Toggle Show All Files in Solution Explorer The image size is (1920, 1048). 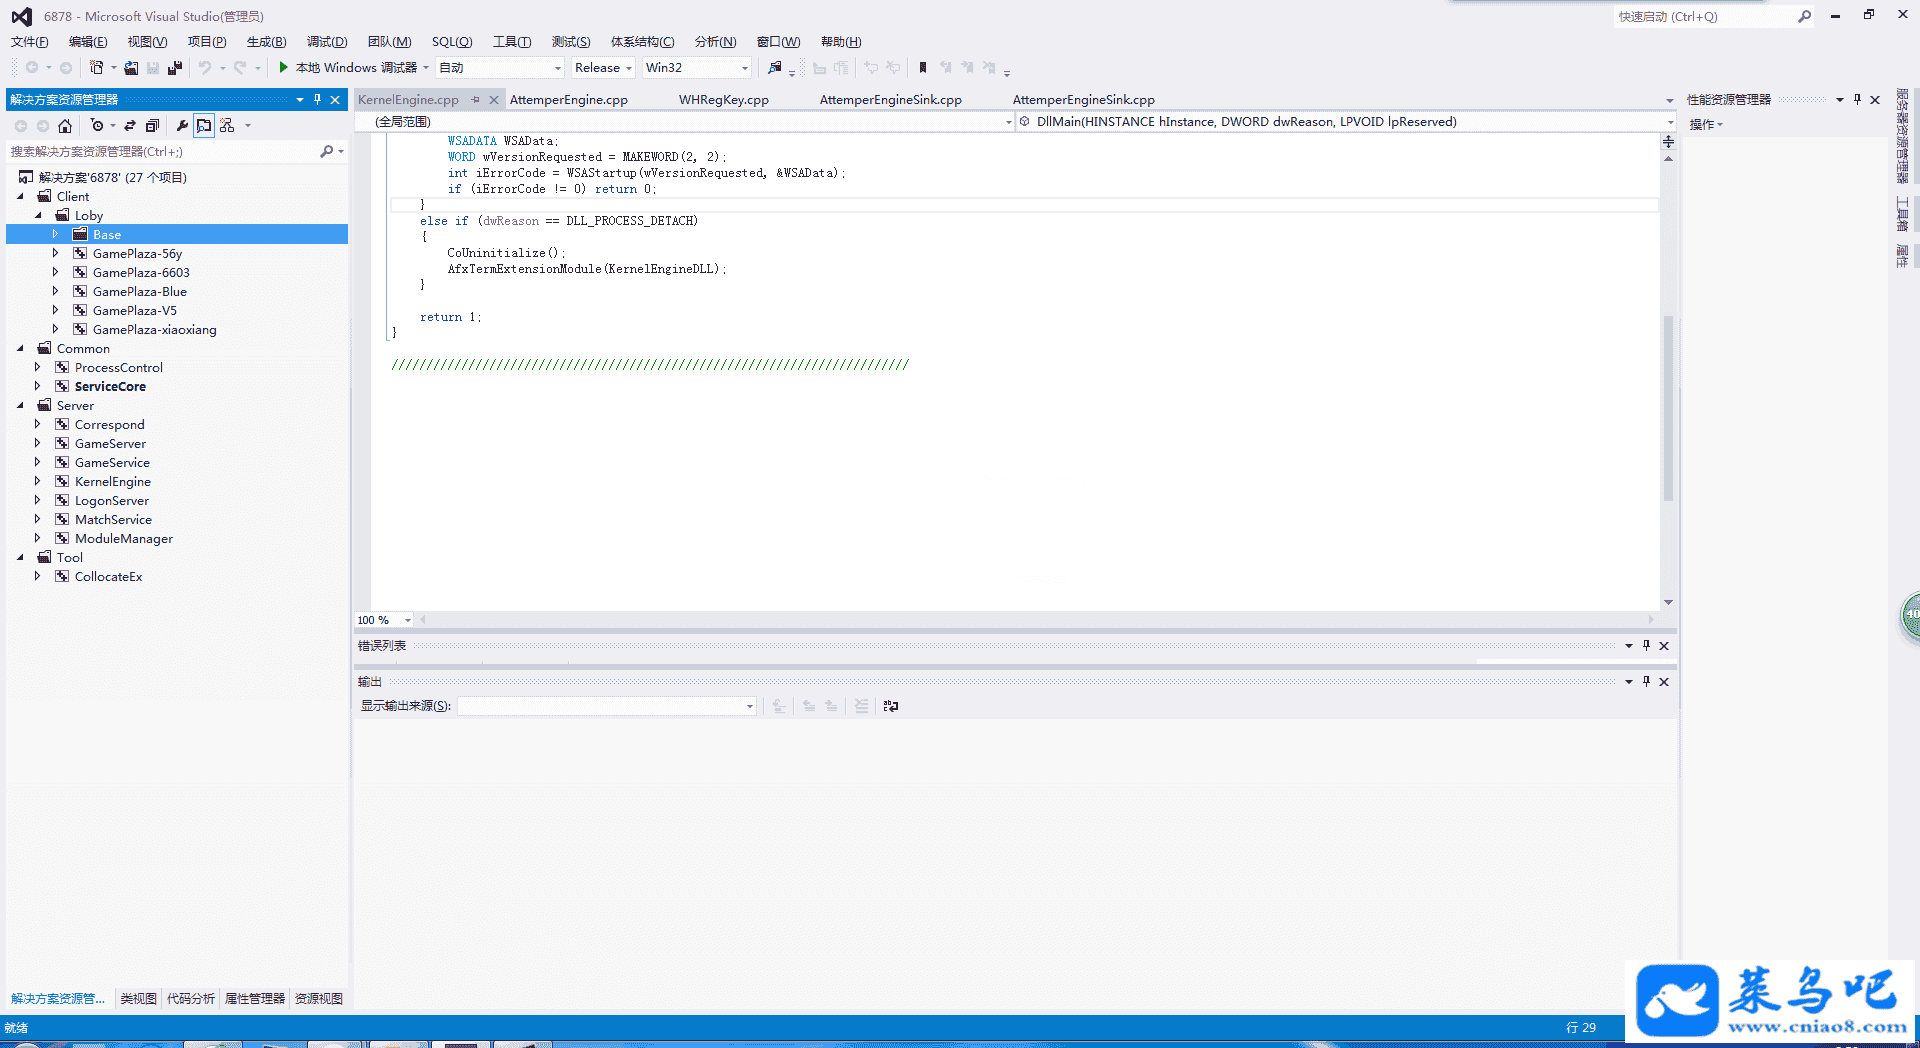pyautogui.click(x=204, y=126)
